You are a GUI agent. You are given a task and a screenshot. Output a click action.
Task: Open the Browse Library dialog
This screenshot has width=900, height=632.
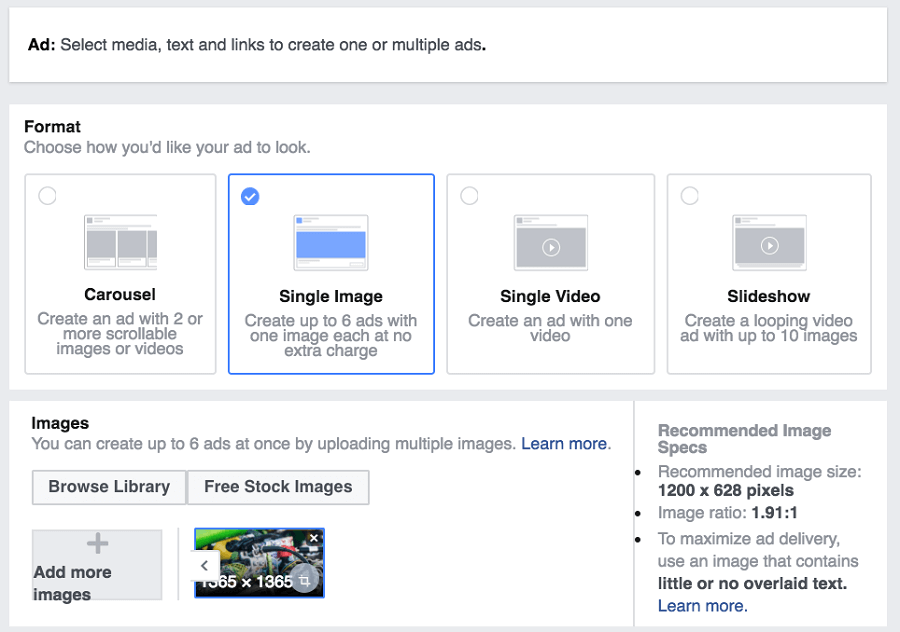point(108,487)
